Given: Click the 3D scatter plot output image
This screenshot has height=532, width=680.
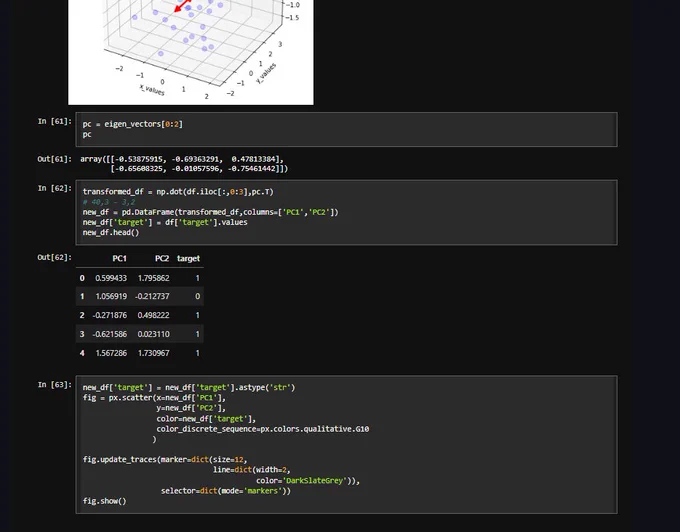Looking at the screenshot, I should coord(191,52).
